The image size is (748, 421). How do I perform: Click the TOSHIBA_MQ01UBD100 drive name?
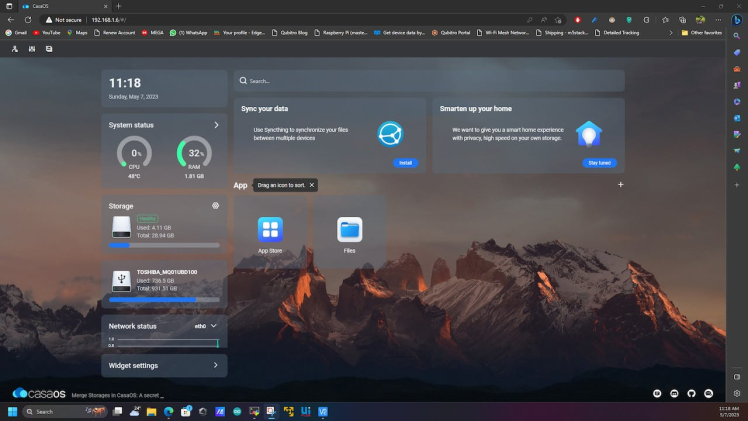point(167,272)
